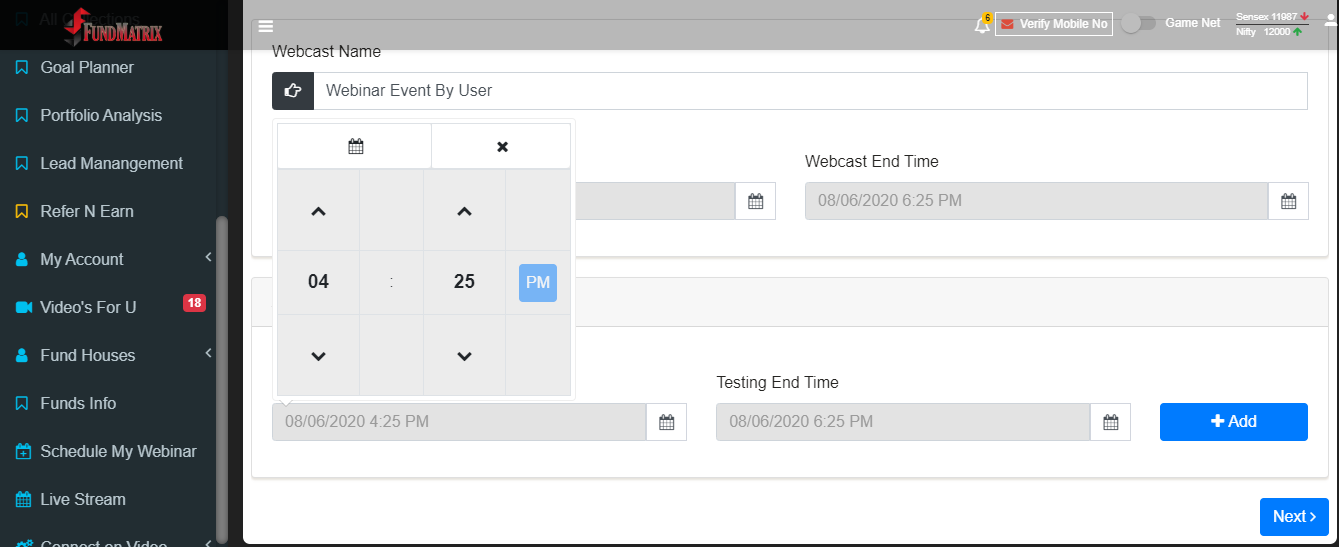Open the Testing End Time calendar icon
This screenshot has height=547, width=1339.
coord(1110,422)
